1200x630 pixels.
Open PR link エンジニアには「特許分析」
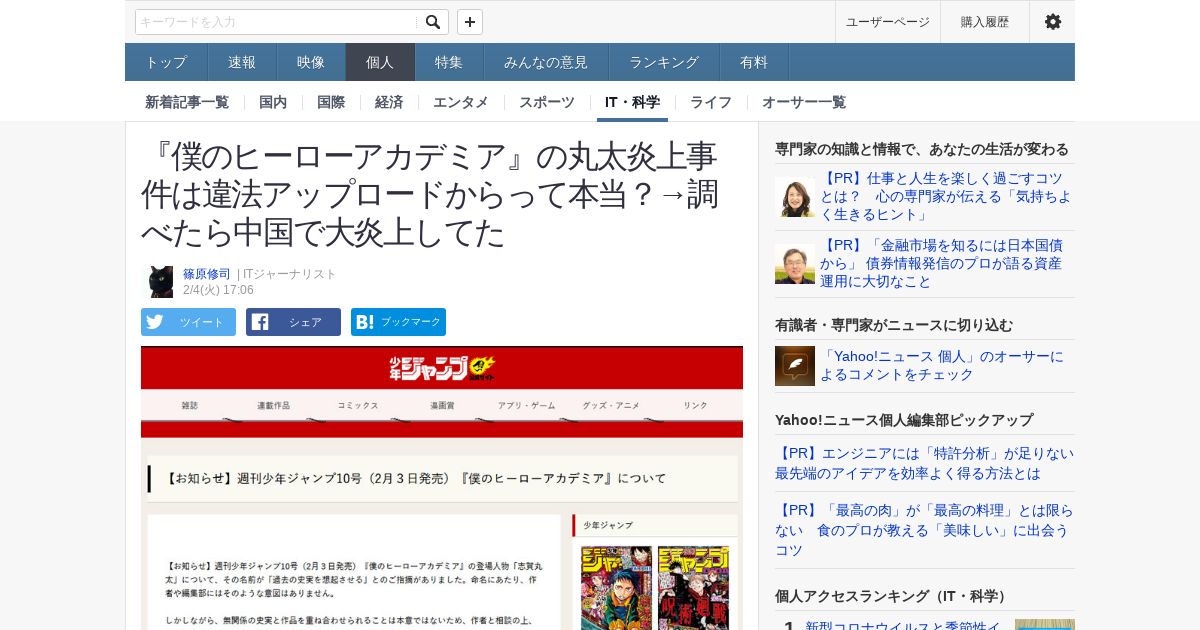pyautogui.click(x=924, y=463)
